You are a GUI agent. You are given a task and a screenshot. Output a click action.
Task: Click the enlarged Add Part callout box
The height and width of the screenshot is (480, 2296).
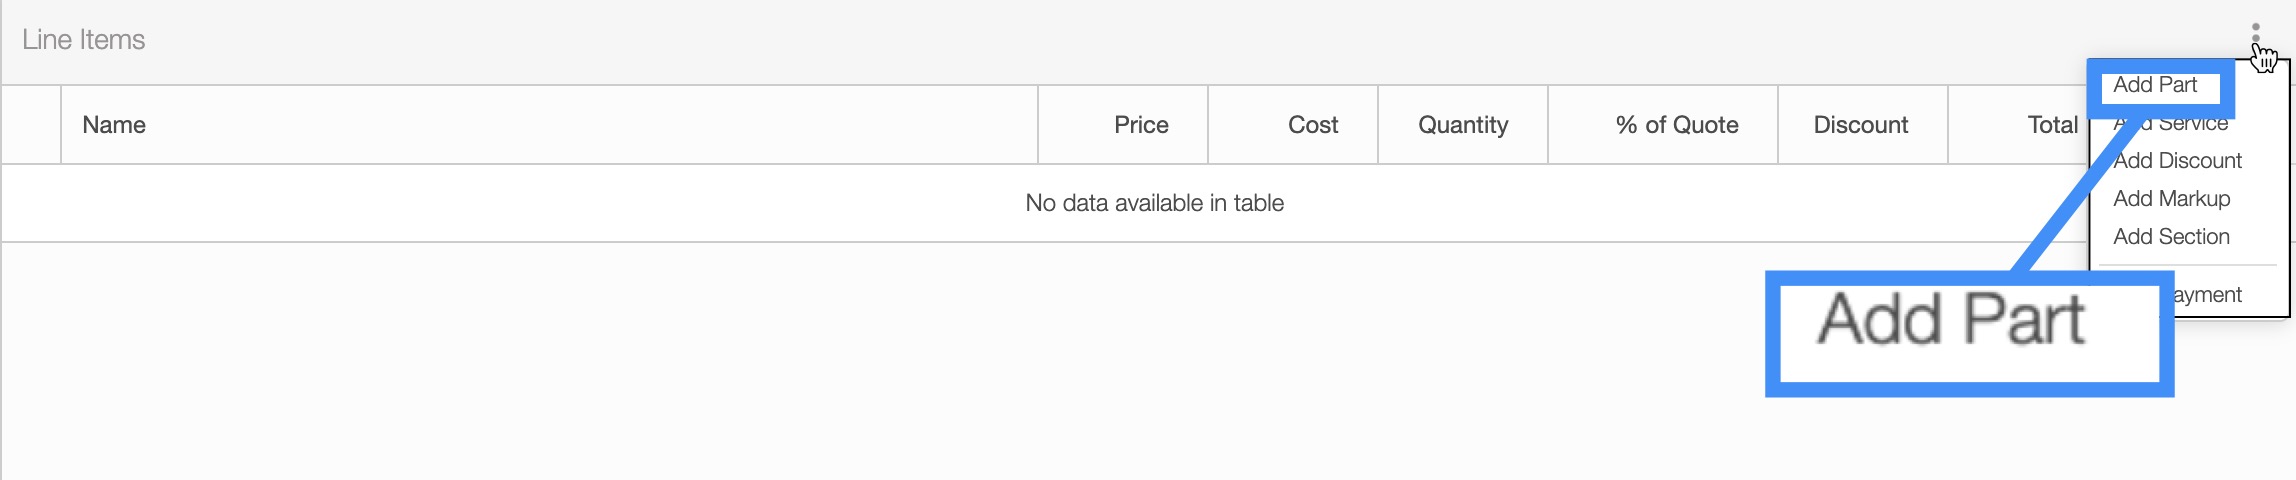click(x=1968, y=333)
